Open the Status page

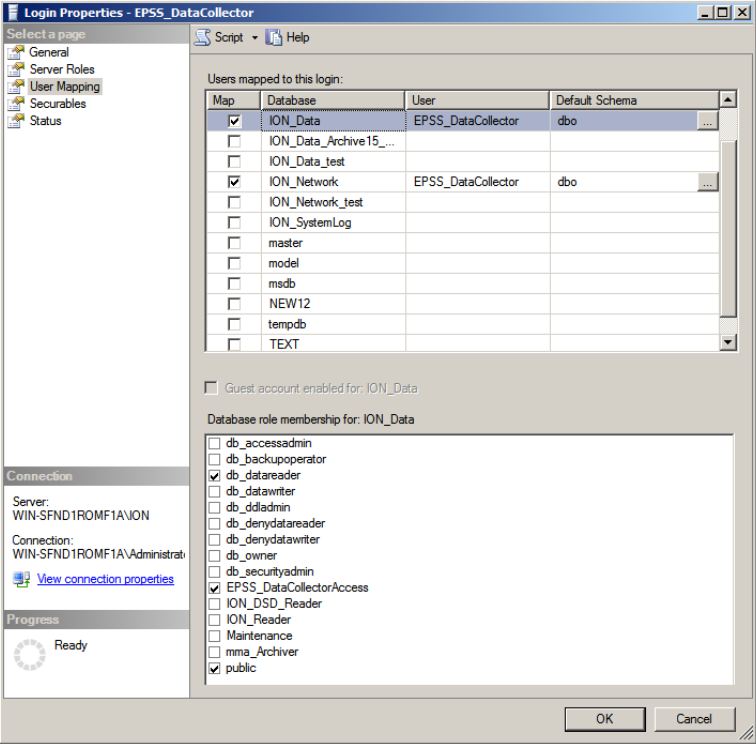(x=45, y=121)
